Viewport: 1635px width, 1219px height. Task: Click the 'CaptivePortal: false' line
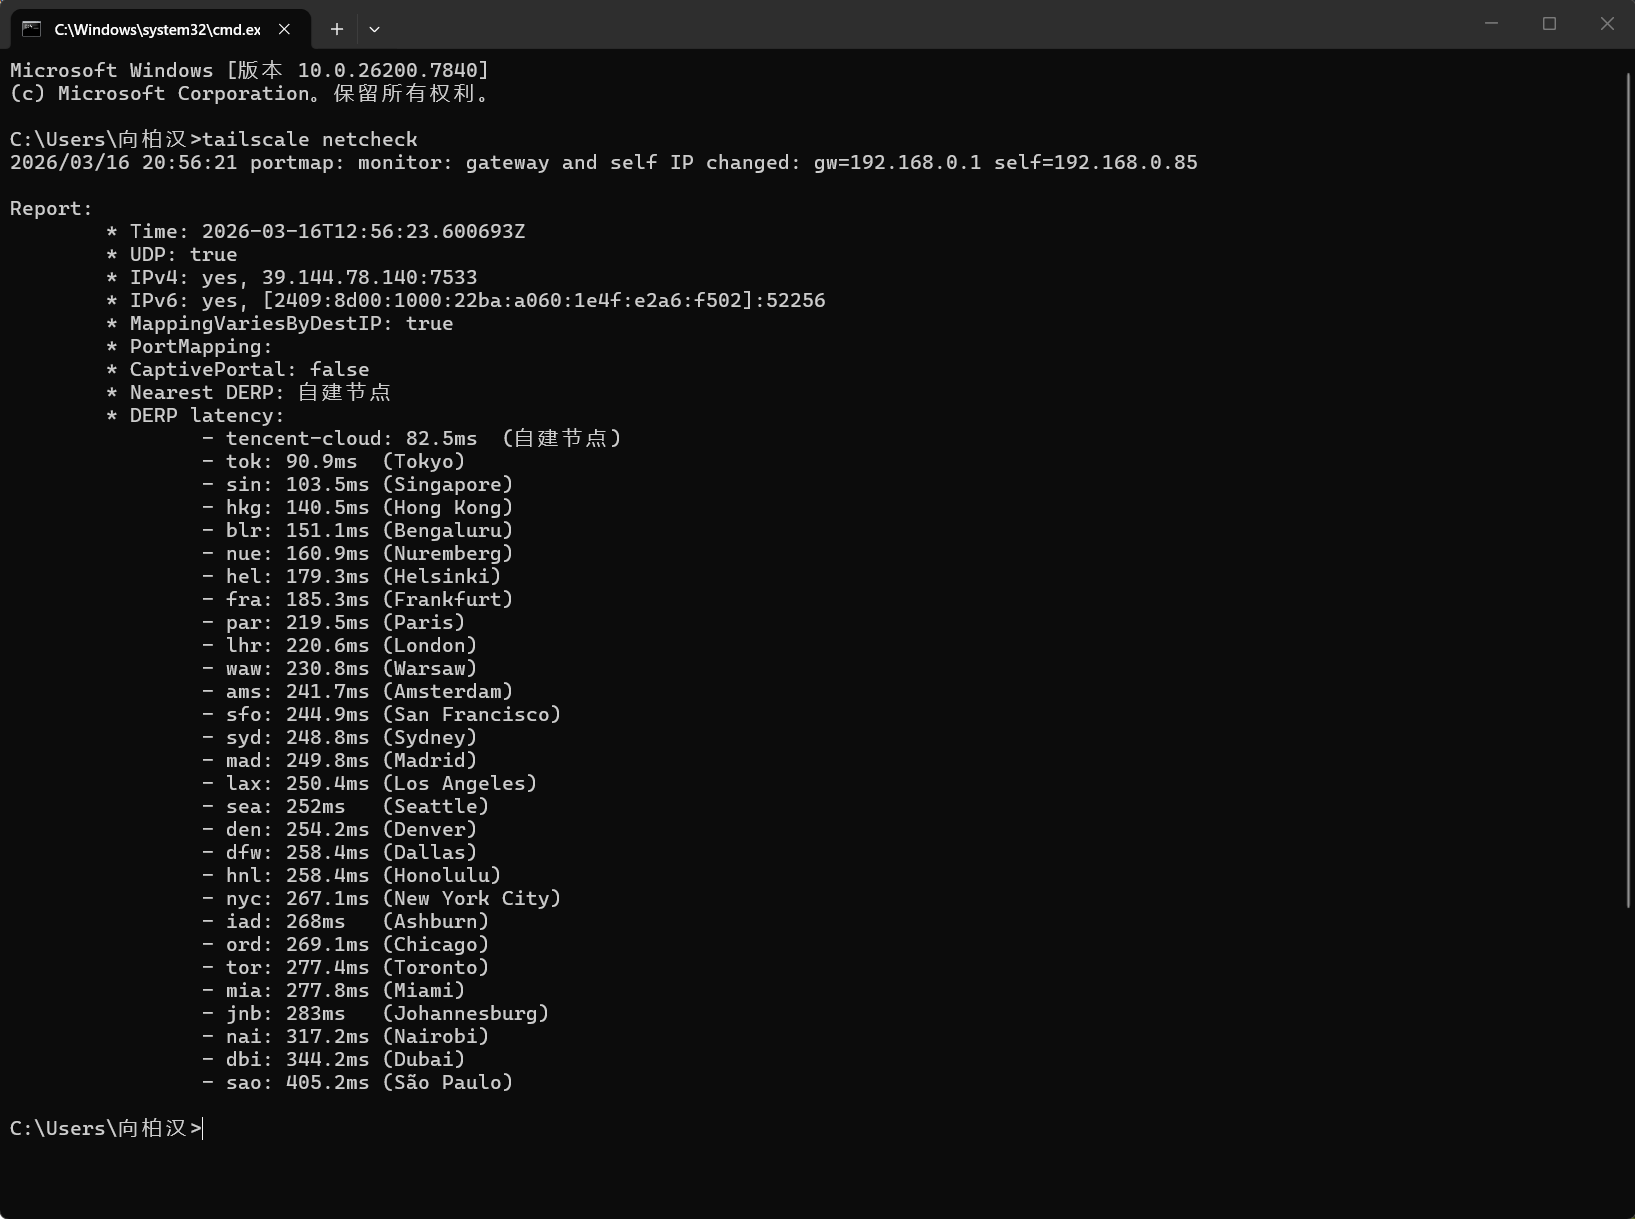coord(249,370)
